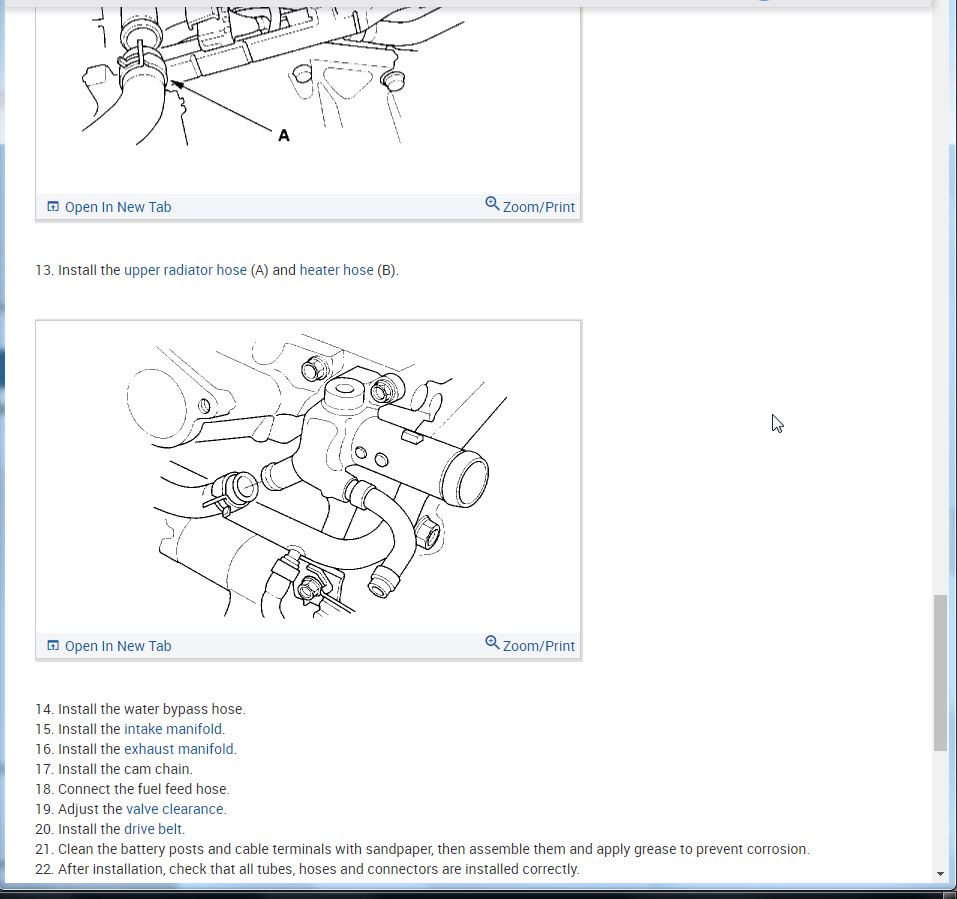Open the upper radiator hose link

click(x=186, y=270)
